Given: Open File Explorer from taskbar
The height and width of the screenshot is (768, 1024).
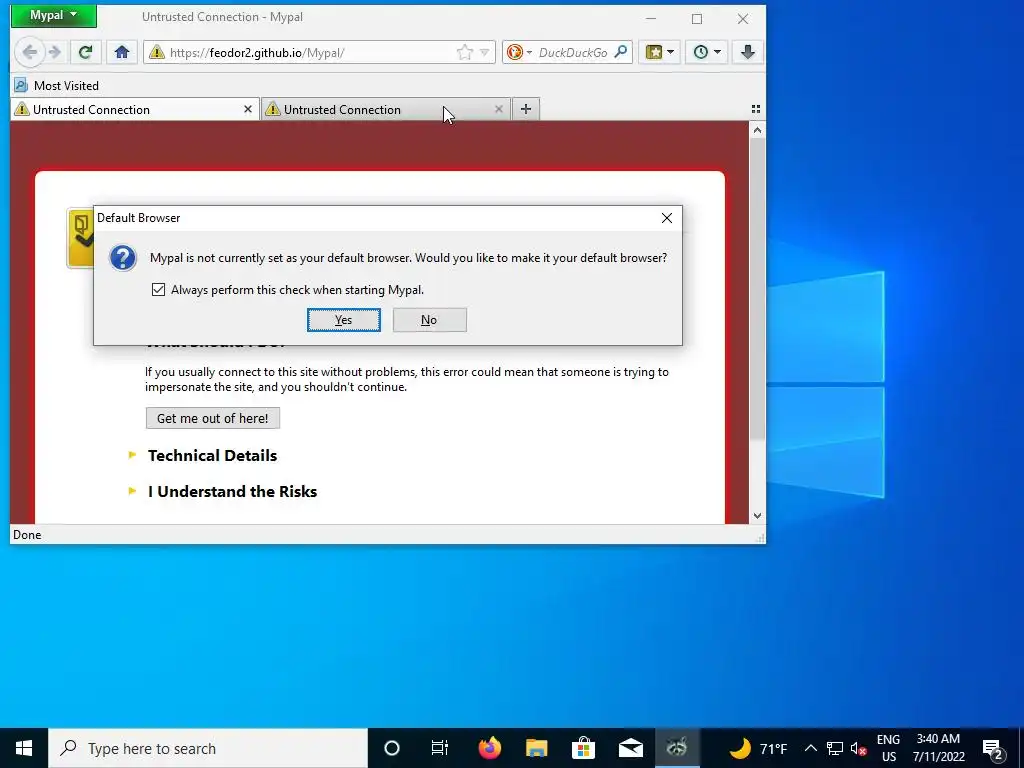Looking at the screenshot, I should point(536,748).
